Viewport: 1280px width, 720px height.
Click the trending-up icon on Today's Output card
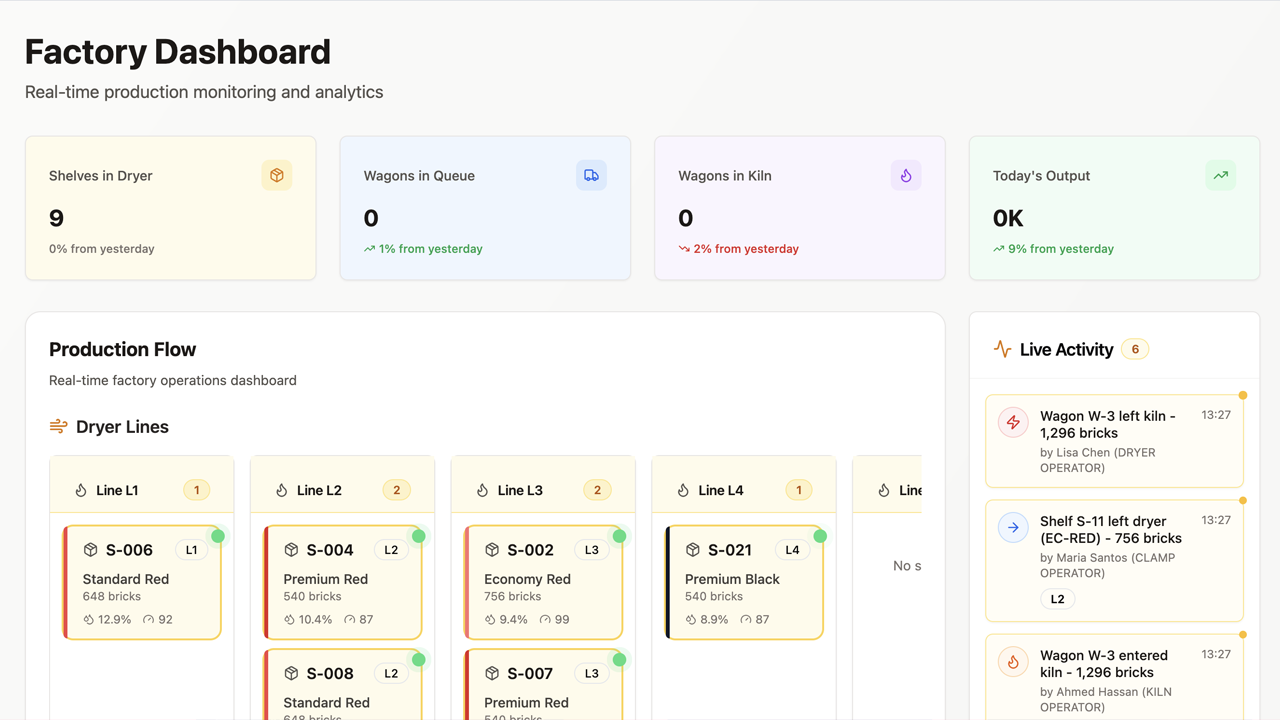1220,175
